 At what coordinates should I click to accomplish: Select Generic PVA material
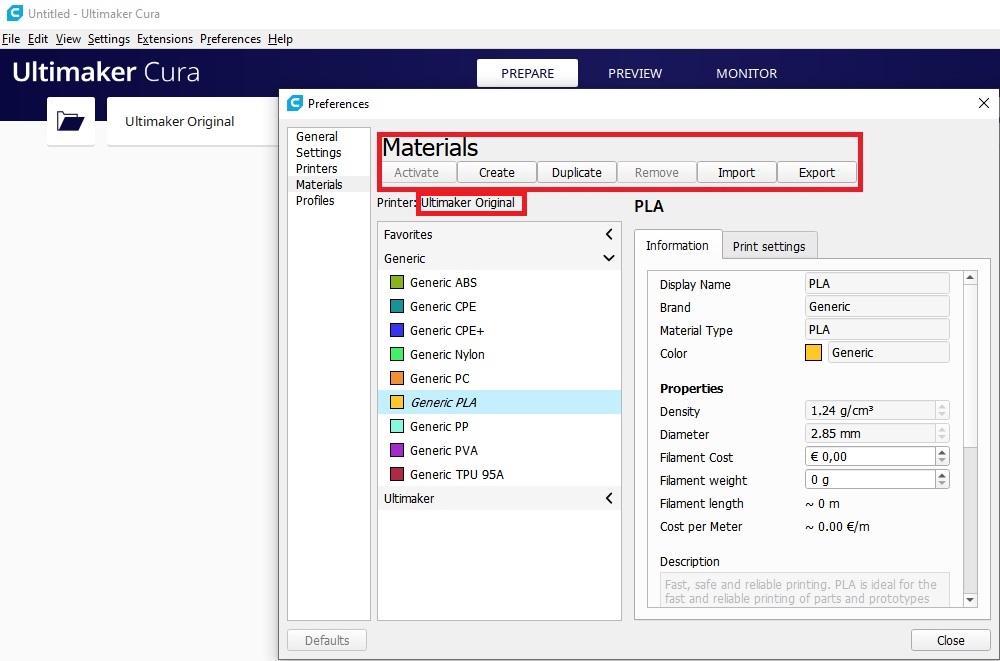(x=499, y=450)
